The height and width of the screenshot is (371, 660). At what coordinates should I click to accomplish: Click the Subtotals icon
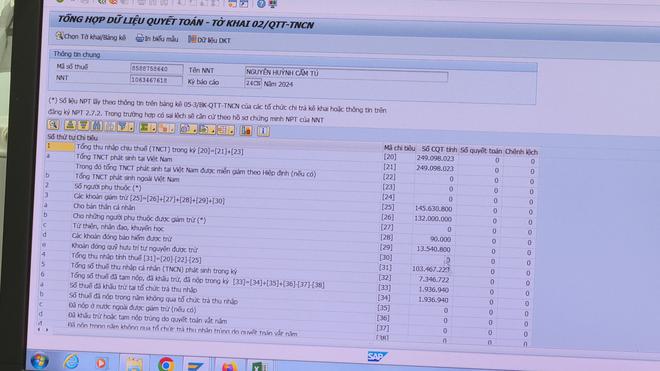pos(164,127)
